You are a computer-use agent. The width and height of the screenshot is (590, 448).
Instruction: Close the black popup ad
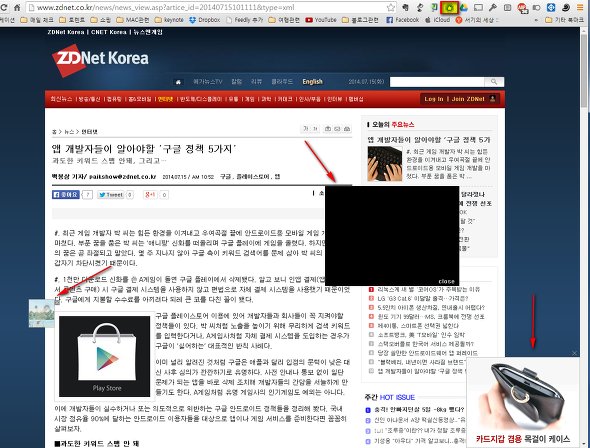coord(447,281)
